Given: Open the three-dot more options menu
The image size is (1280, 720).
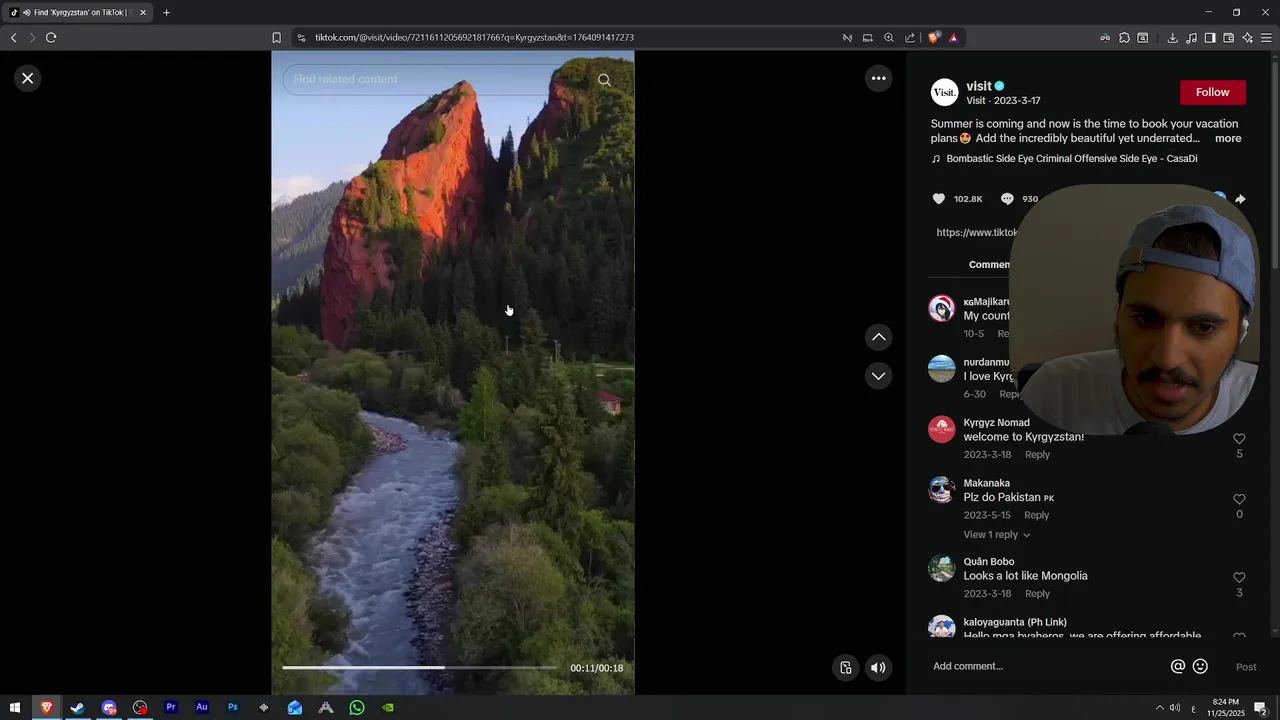Looking at the screenshot, I should (x=878, y=78).
